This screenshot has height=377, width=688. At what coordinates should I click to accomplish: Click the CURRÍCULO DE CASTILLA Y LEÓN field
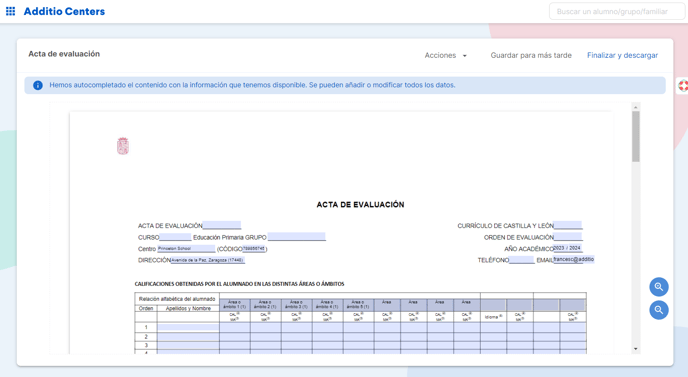(x=568, y=226)
